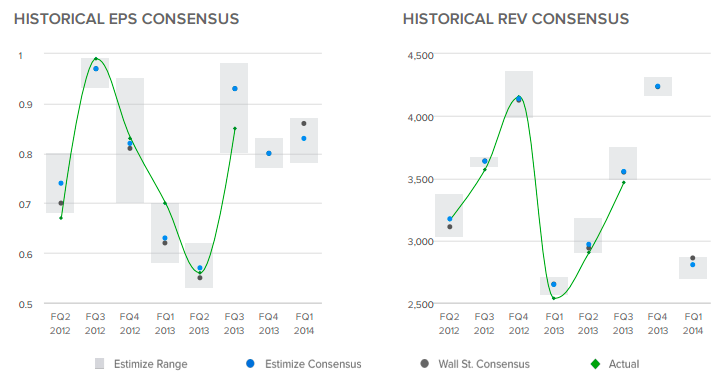Screen dimensions: 722x387
Task: Click the gray Estimize range bar for revenue FQ4 2013
Action: [x=658, y=86]
